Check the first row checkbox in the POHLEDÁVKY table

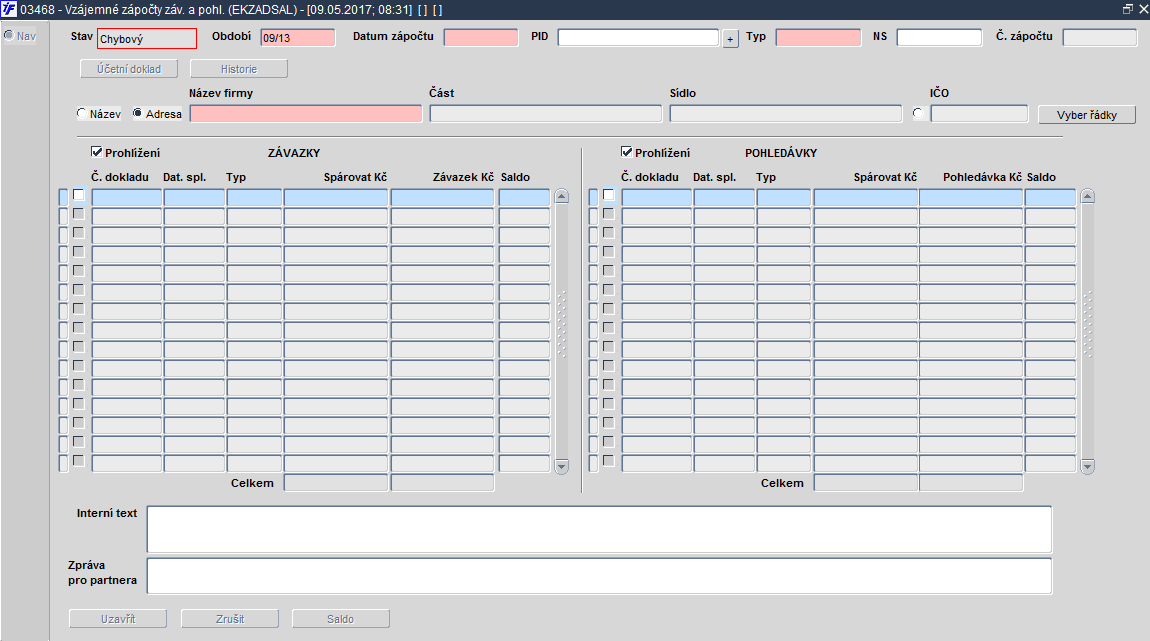click(609, 195)
